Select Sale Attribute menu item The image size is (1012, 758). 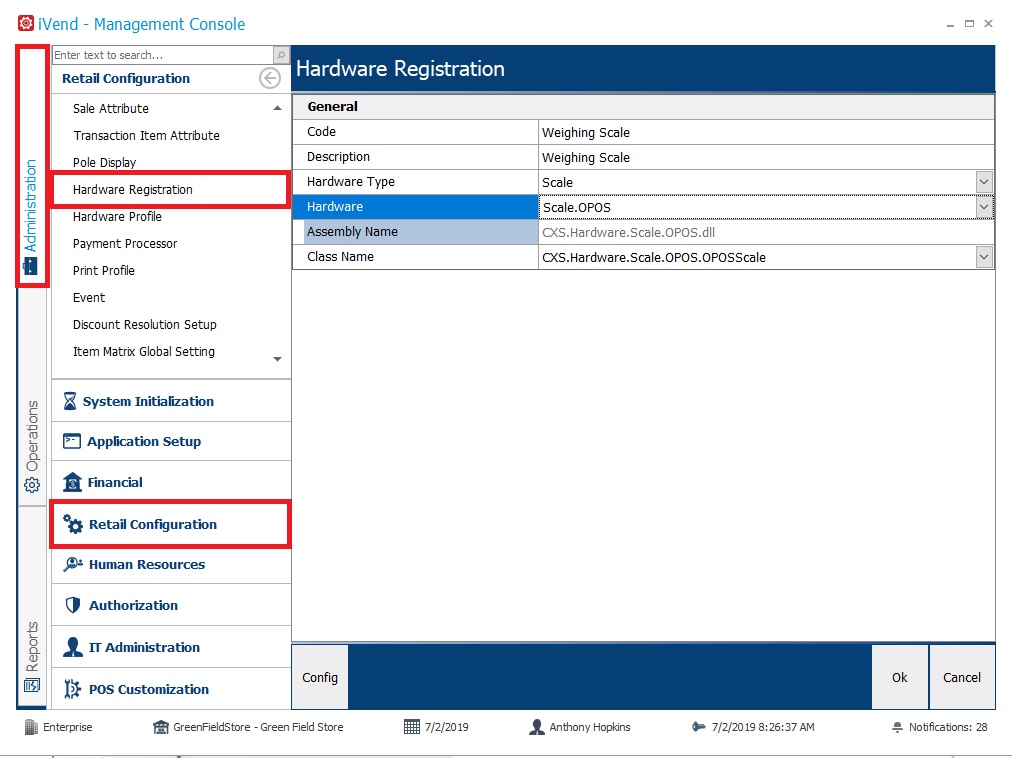(x=110, y=108)
